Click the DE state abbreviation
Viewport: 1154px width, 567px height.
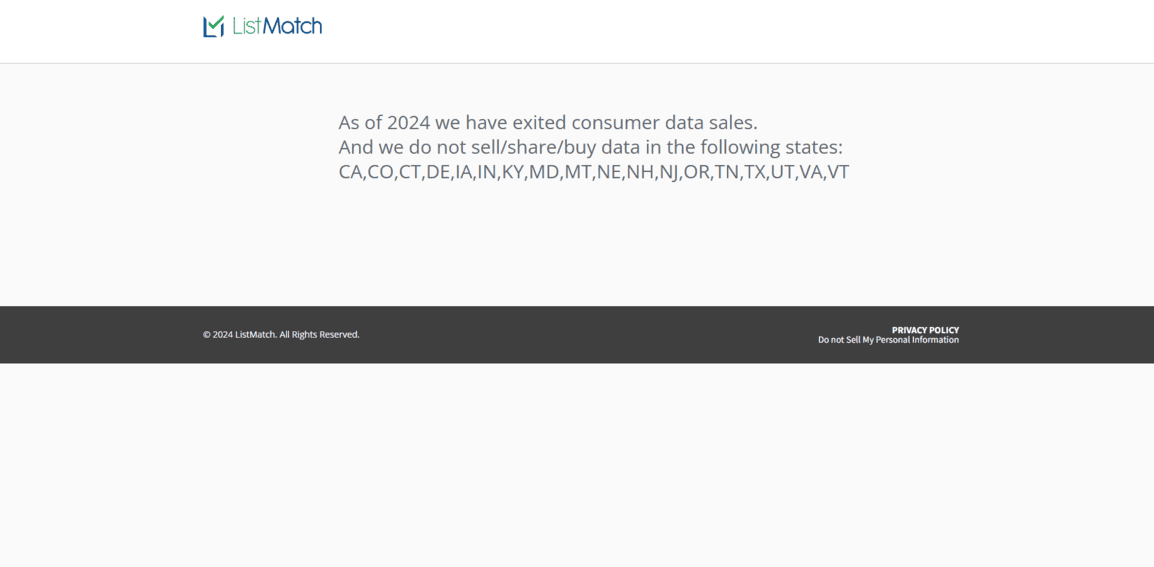(x=438, y=172)
